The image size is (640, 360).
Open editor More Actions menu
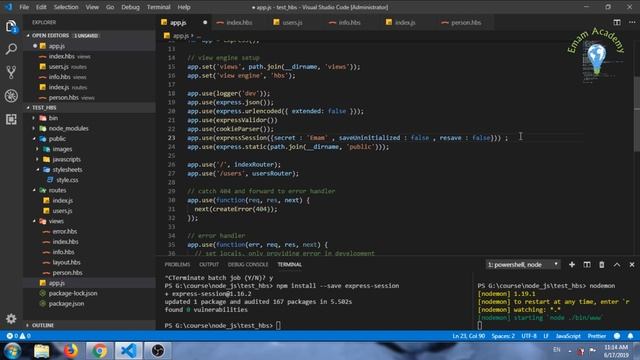631,22
